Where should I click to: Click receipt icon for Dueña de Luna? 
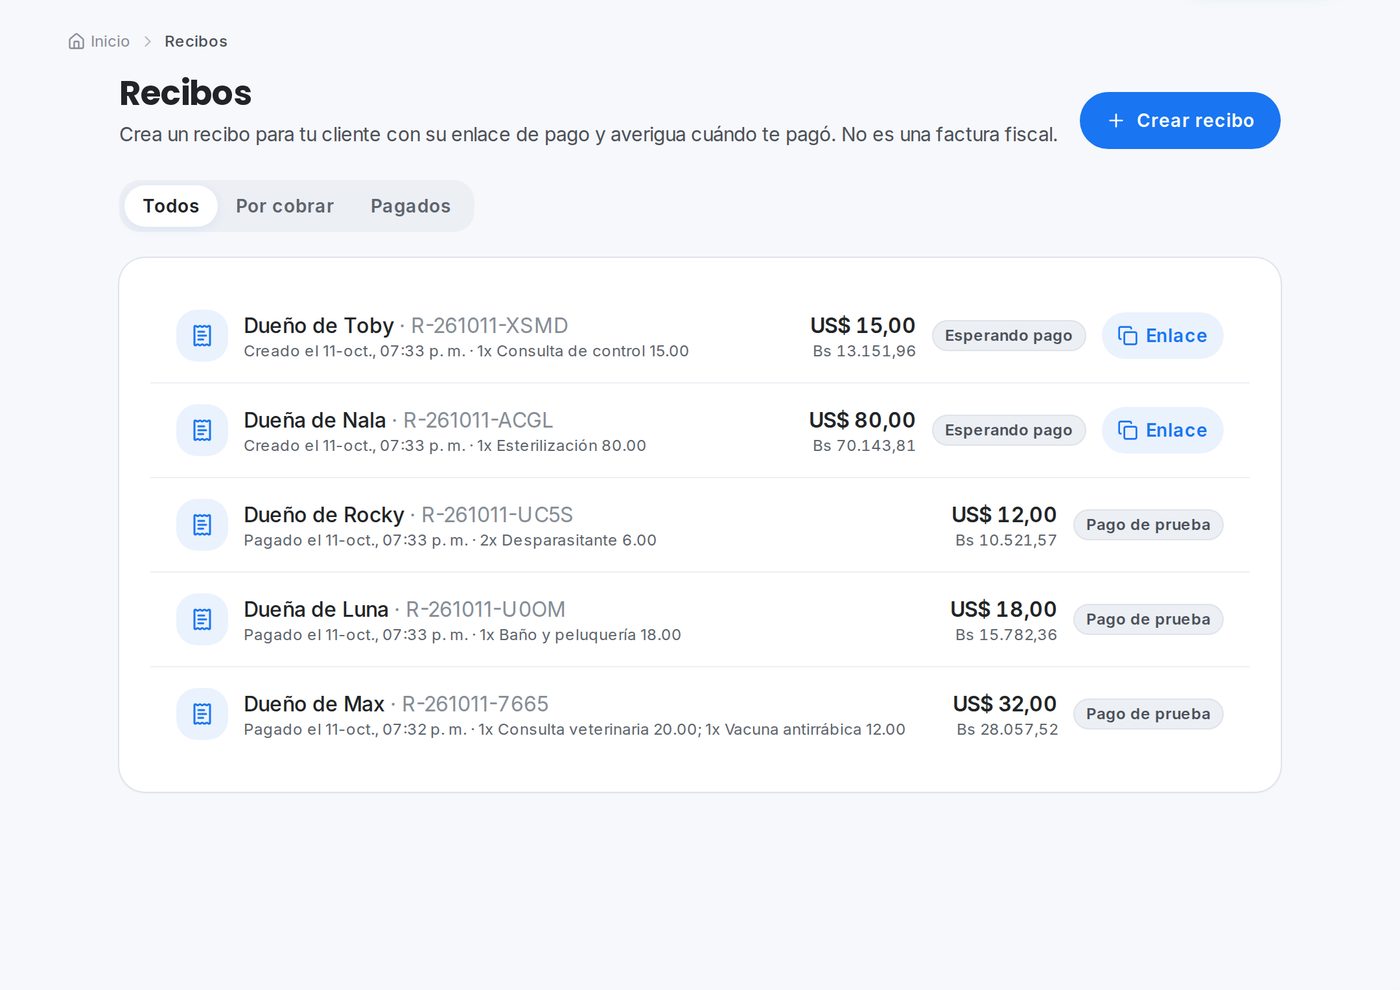tap(202, 620)
